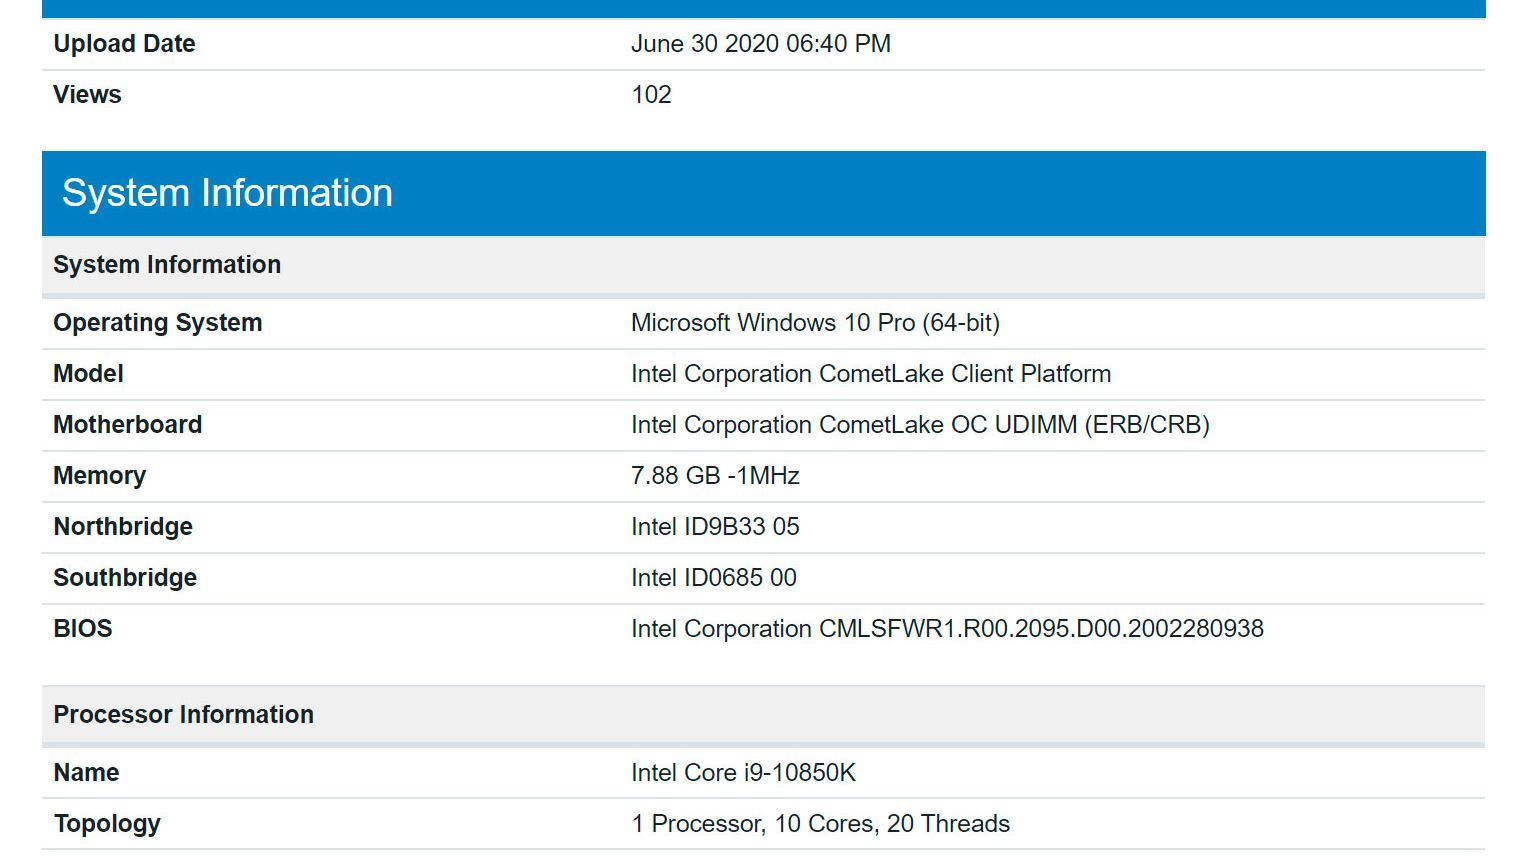The height and width of the screenshot is (859, 1528).
Task: Click the System Information blue header
Action: pyautogui.click(x=763, y=193)
